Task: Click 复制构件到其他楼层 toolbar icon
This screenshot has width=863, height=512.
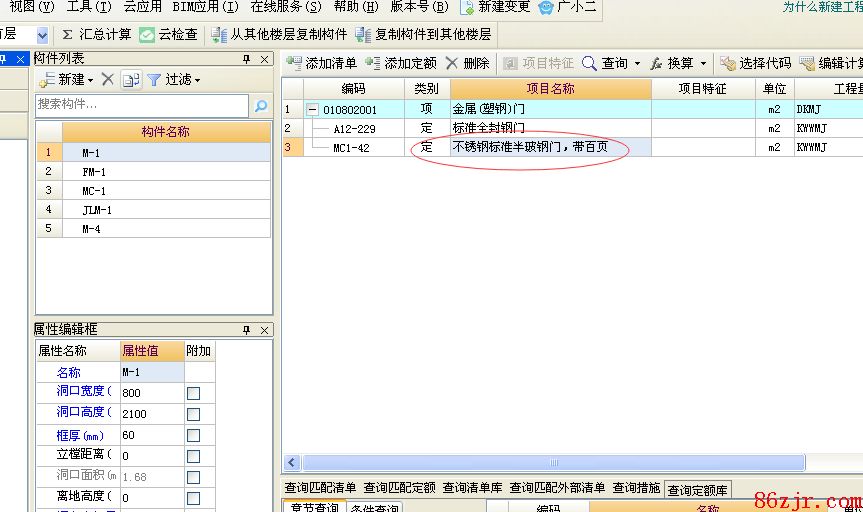Action: (364, 34)
